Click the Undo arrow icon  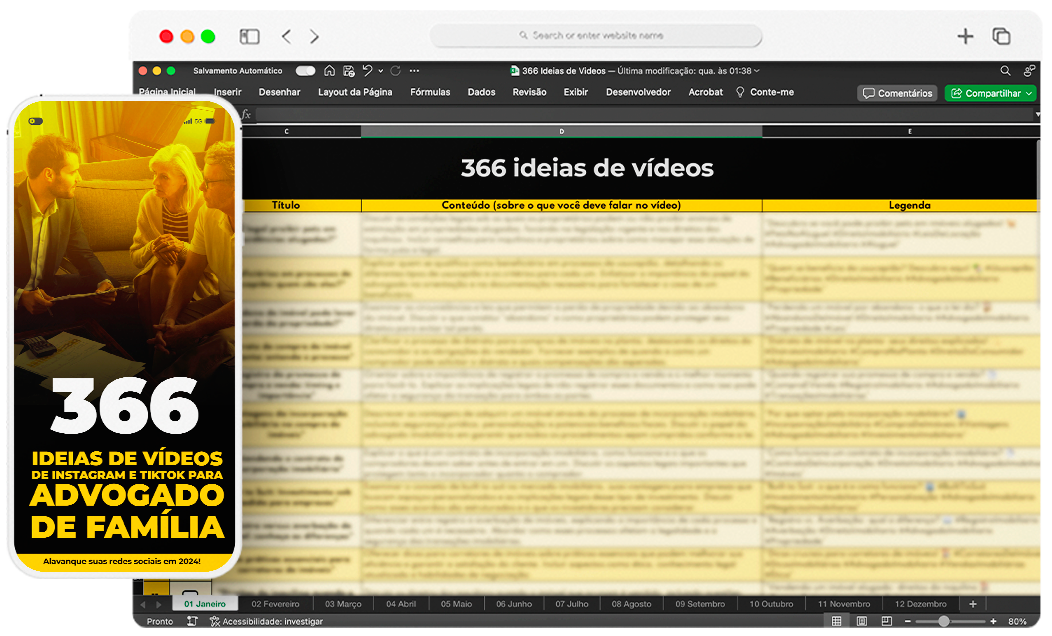[x=367, y=71]
